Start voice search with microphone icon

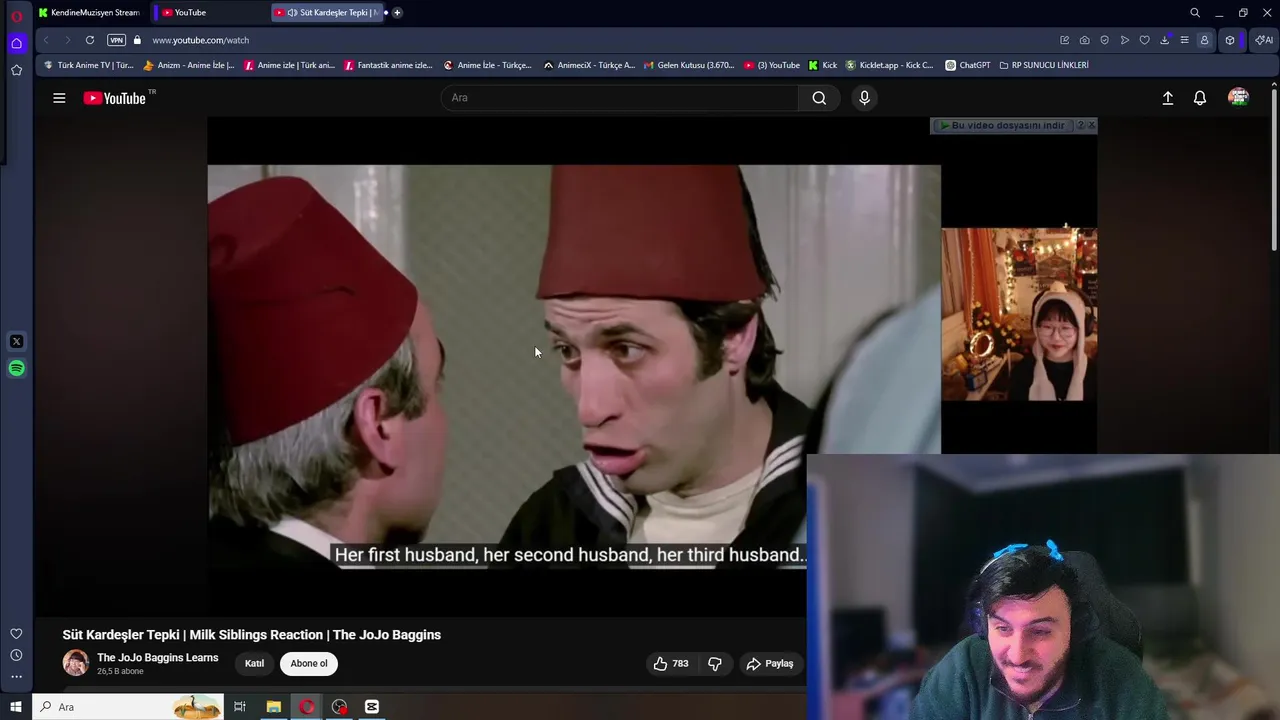coord(864,98)
